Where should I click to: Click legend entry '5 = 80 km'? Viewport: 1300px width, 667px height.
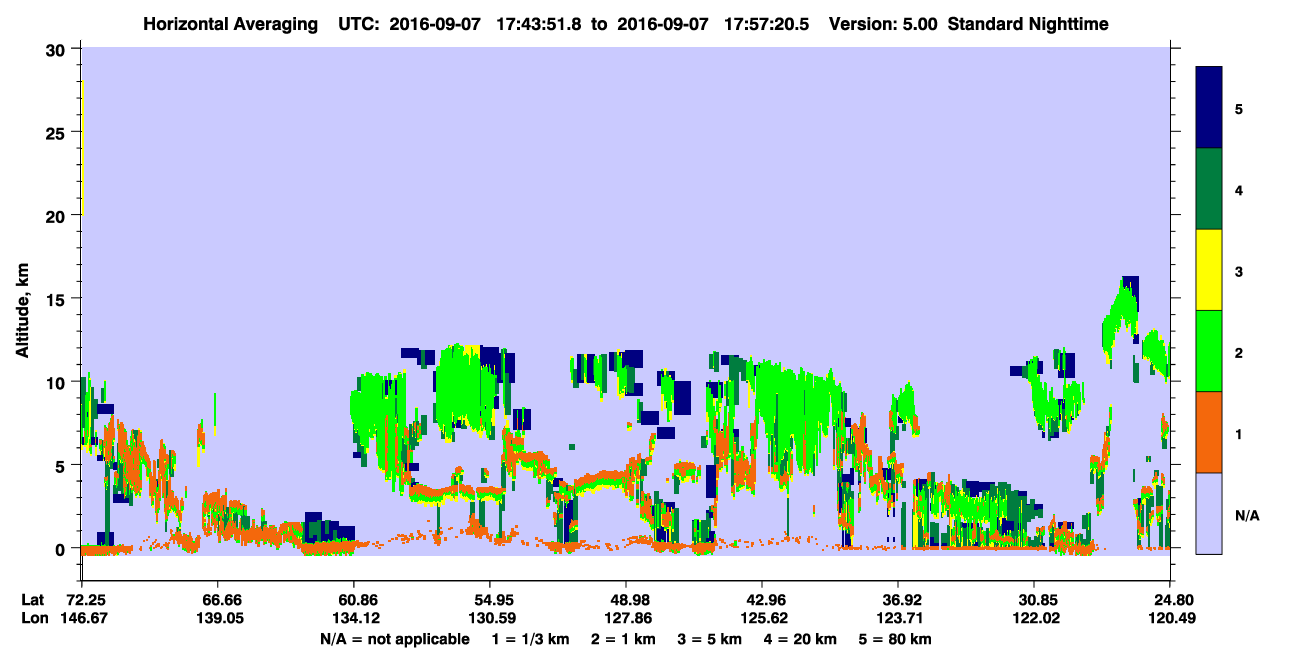point(895,638)
